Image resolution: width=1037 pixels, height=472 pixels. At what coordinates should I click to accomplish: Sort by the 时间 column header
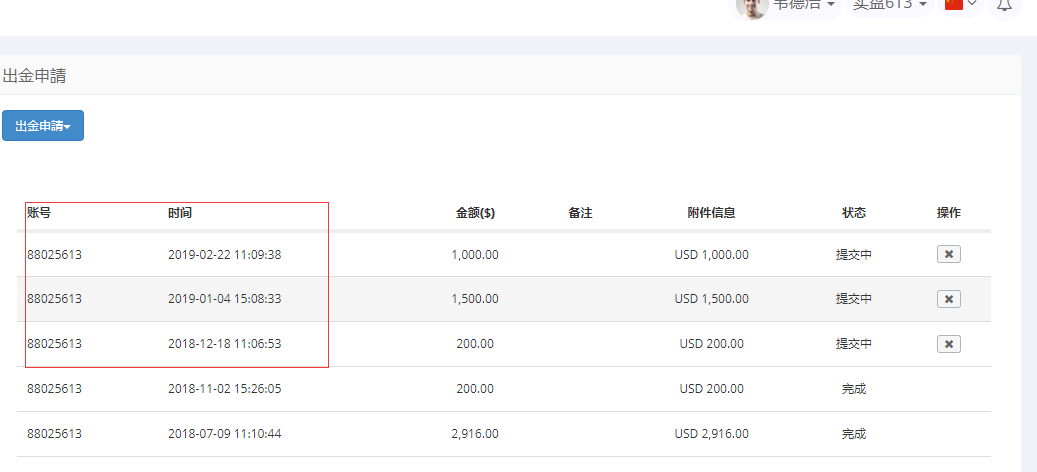[x=180, y=213]
